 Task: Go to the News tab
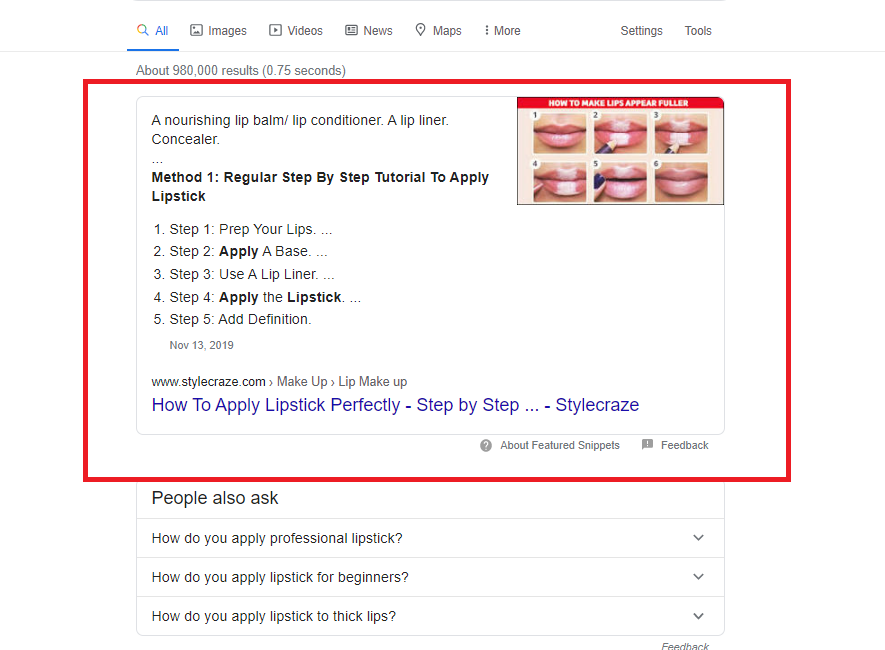[369, 30]
